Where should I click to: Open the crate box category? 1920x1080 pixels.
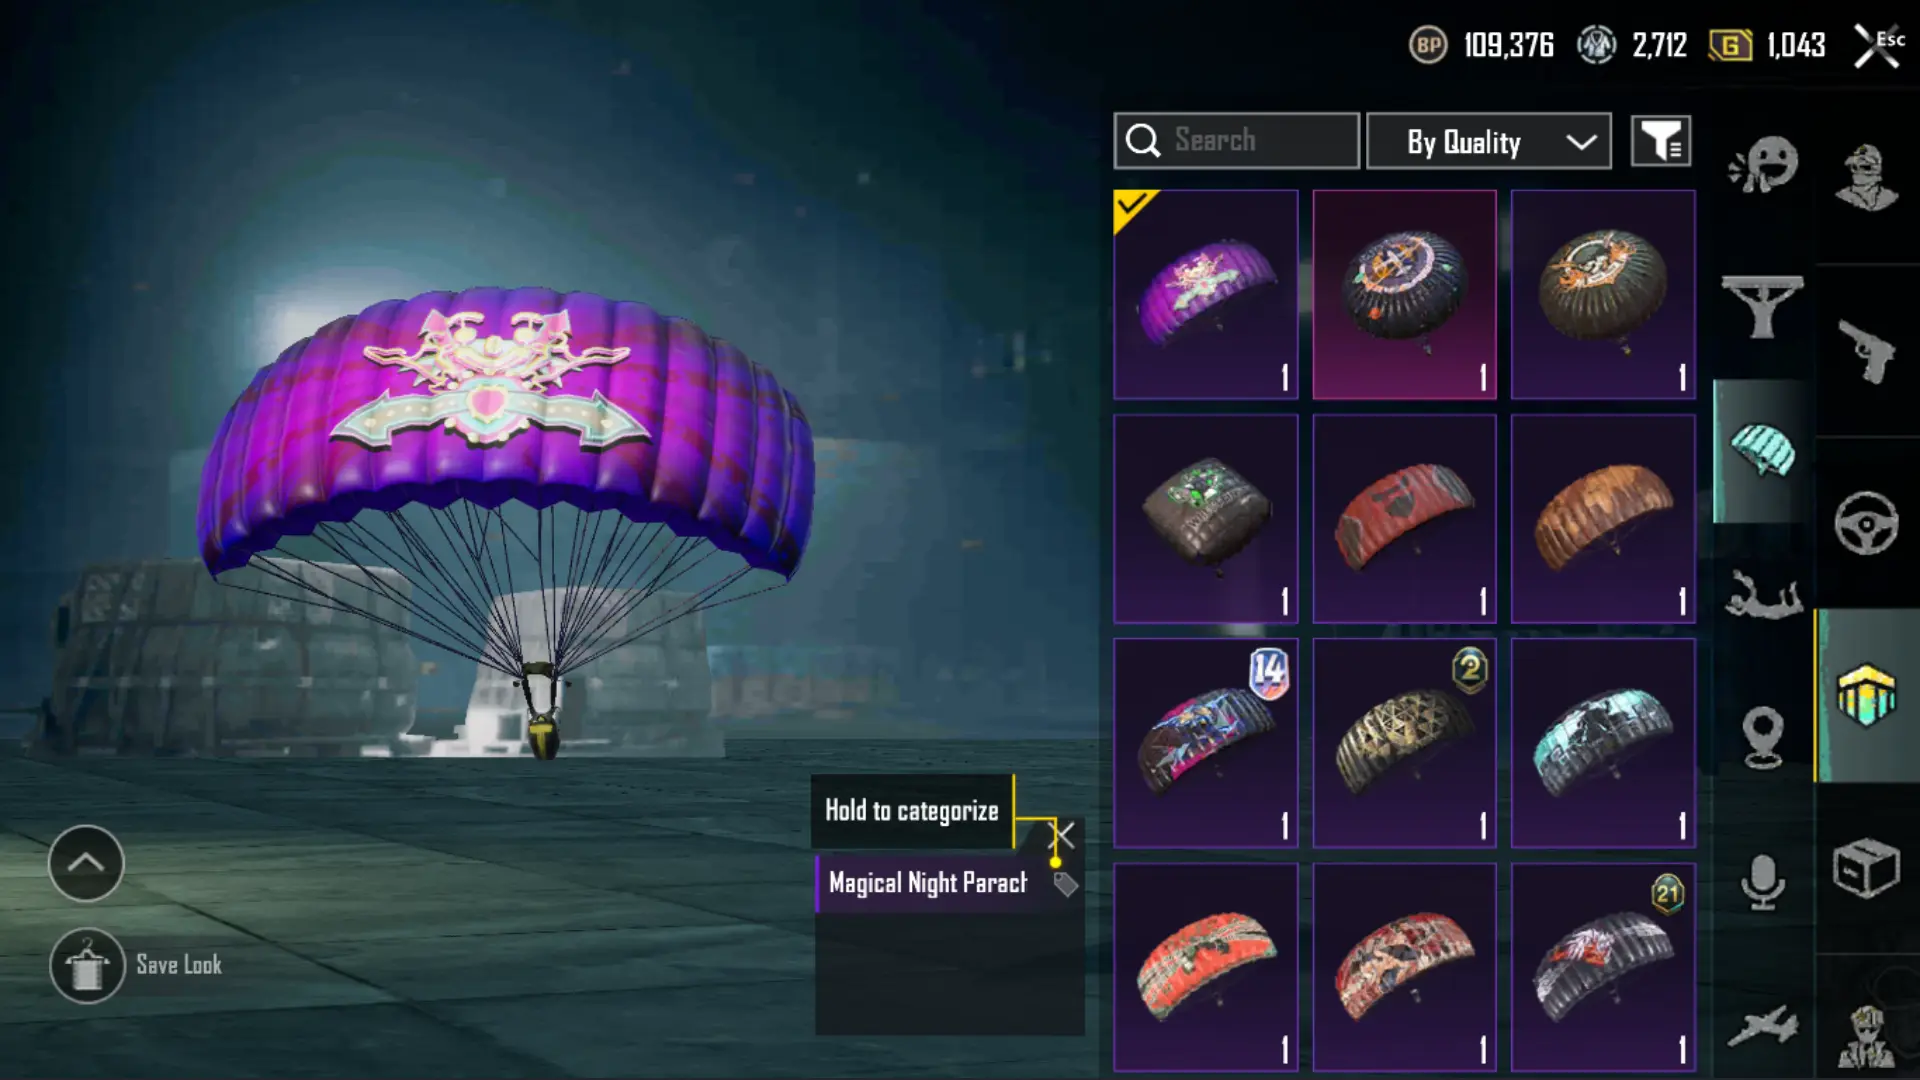[x=1866, y=868]
